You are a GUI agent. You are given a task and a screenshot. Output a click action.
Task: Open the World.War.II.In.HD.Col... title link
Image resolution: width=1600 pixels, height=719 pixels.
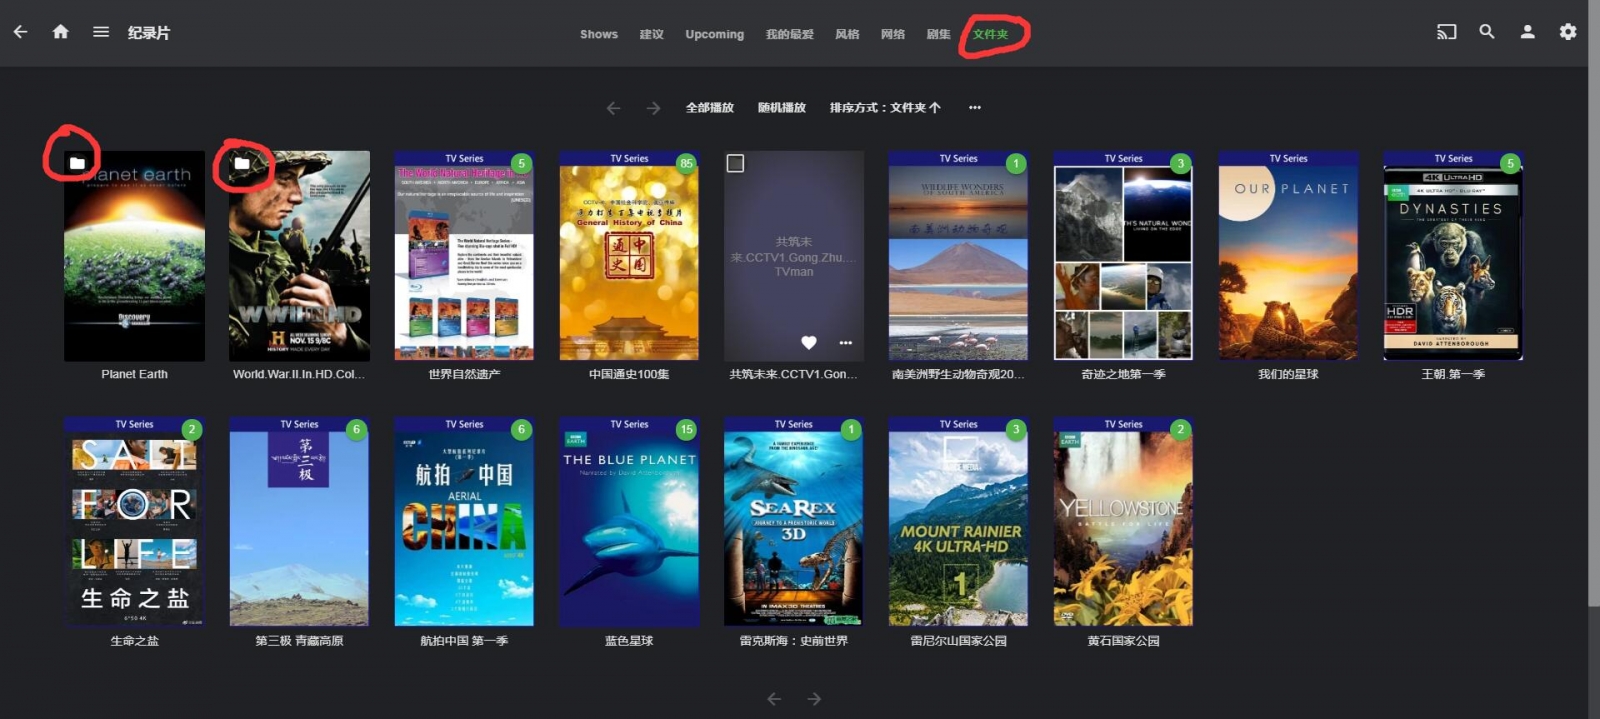[299, 374]
